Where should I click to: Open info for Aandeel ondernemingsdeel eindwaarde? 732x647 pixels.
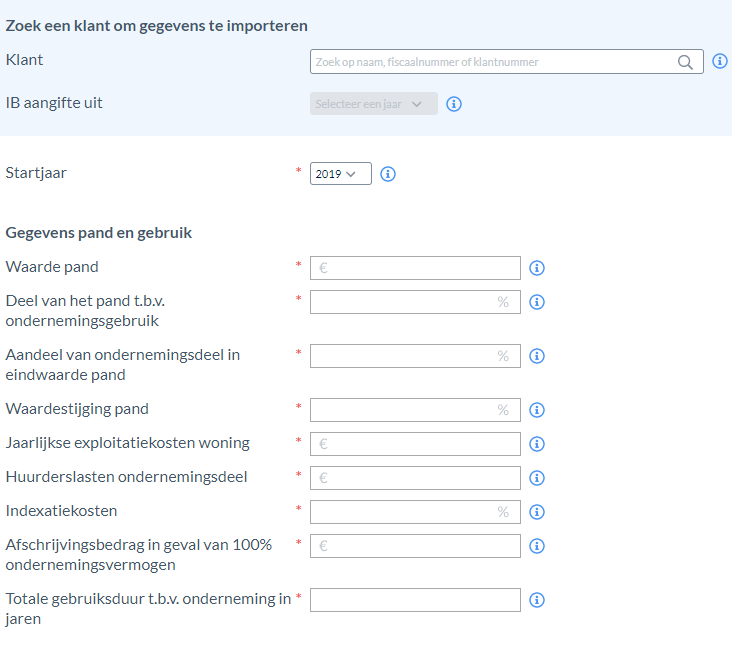point(536,356)
